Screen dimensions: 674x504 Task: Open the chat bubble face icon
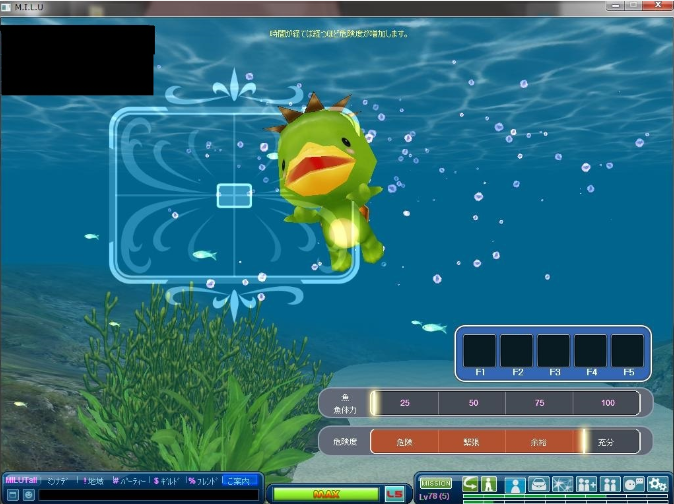pyautogui.click(x=634, y=485)
